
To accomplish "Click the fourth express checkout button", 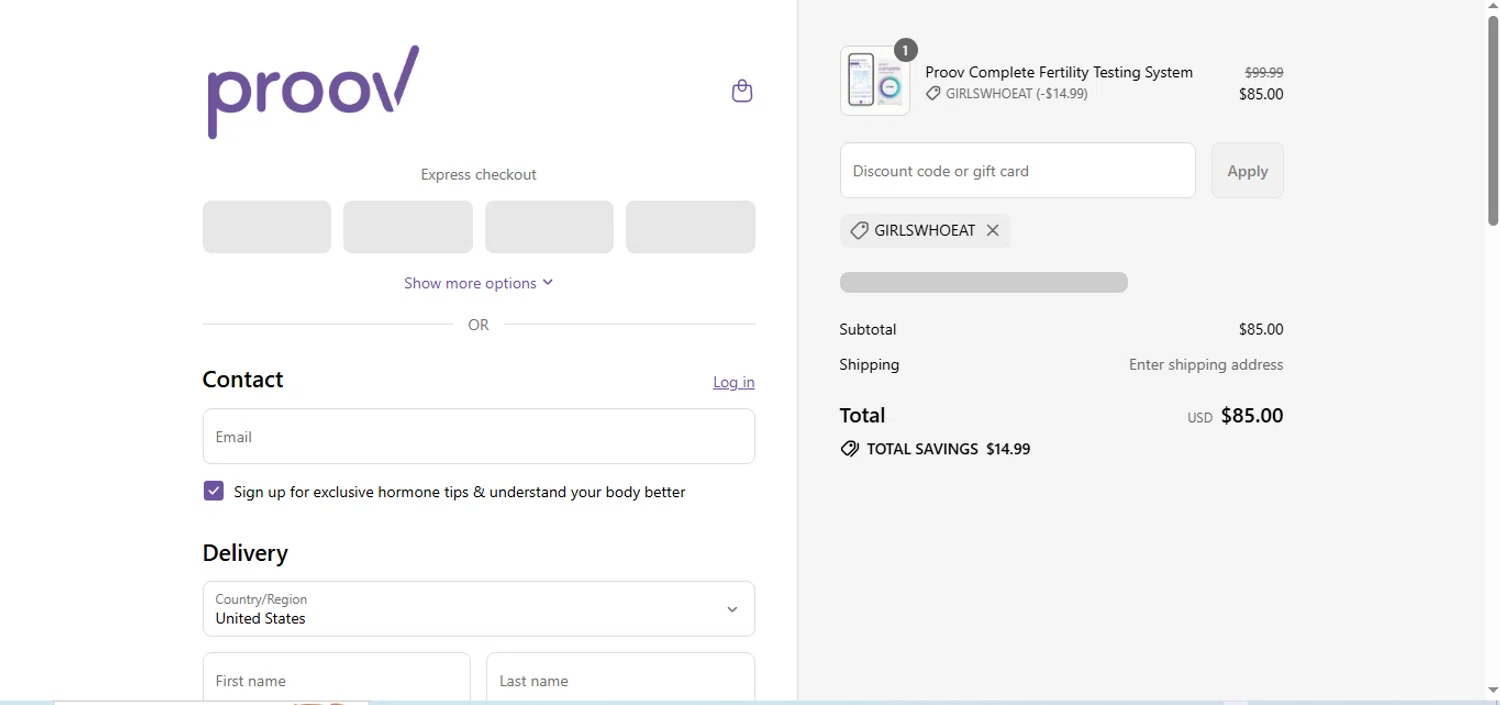I will pyautogui.click(x=690, y=227).
